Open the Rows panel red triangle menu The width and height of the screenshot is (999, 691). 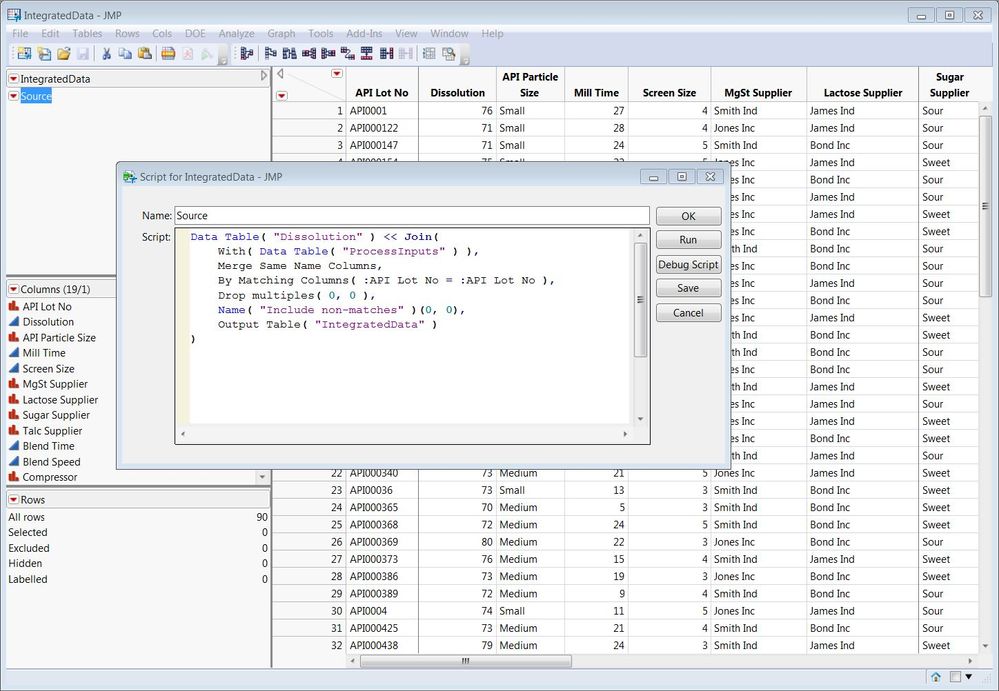(12, 498)
